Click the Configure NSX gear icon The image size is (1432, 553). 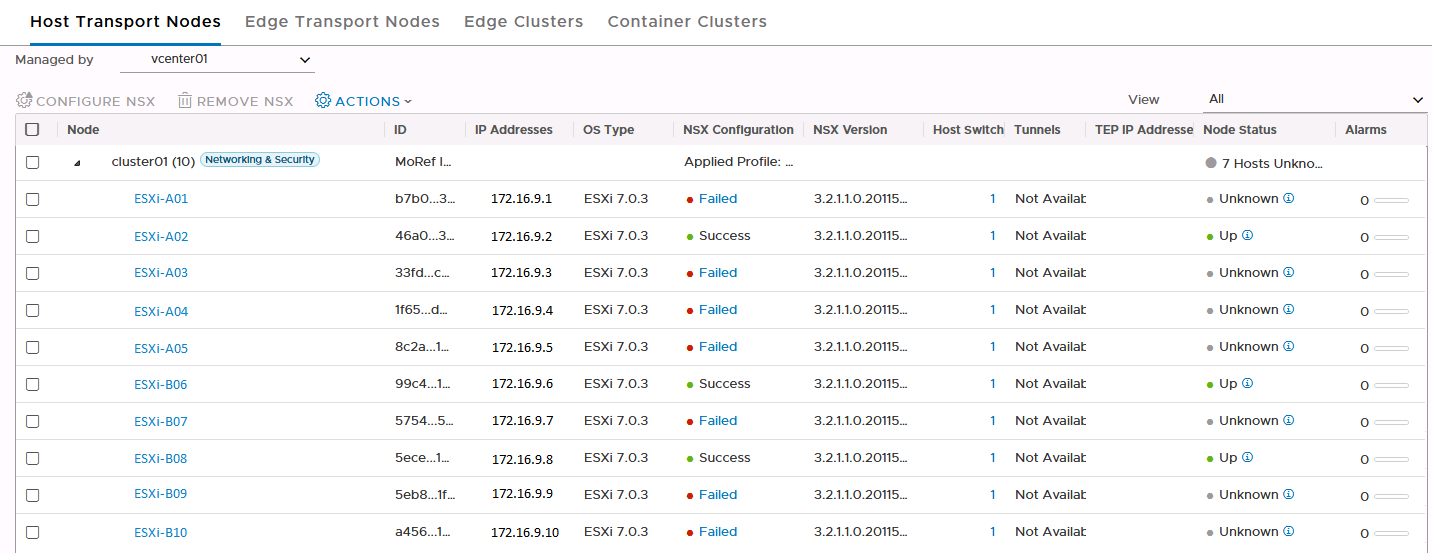tap(25, 101)
